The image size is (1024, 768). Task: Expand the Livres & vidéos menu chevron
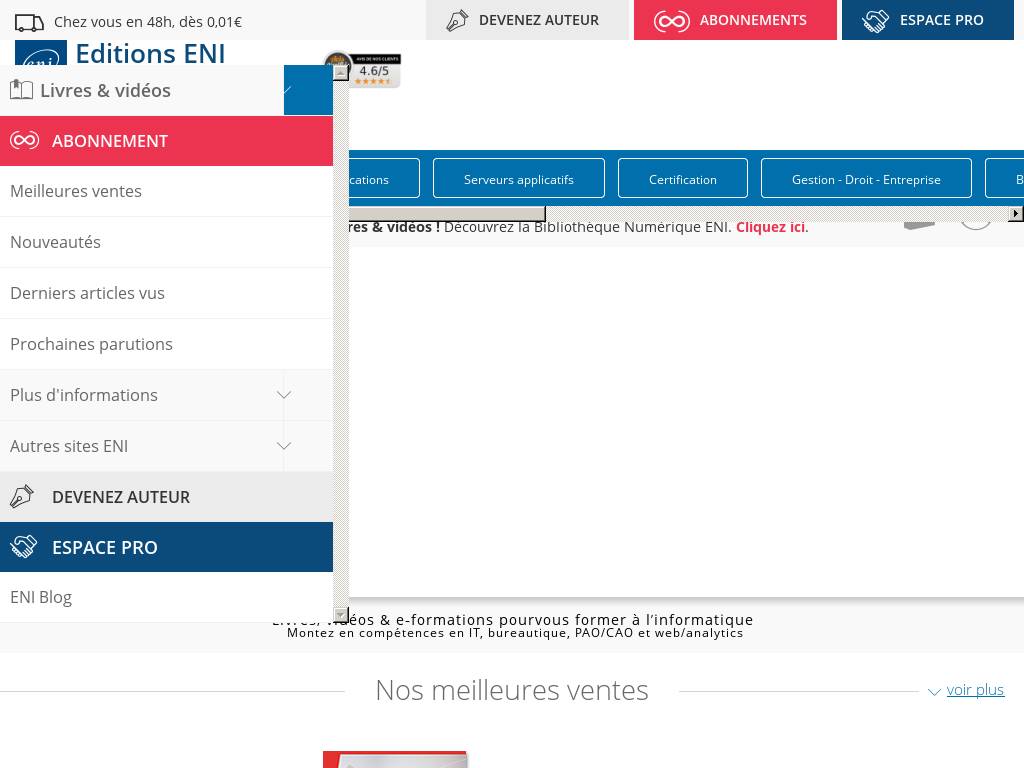(x=288, y=90)
